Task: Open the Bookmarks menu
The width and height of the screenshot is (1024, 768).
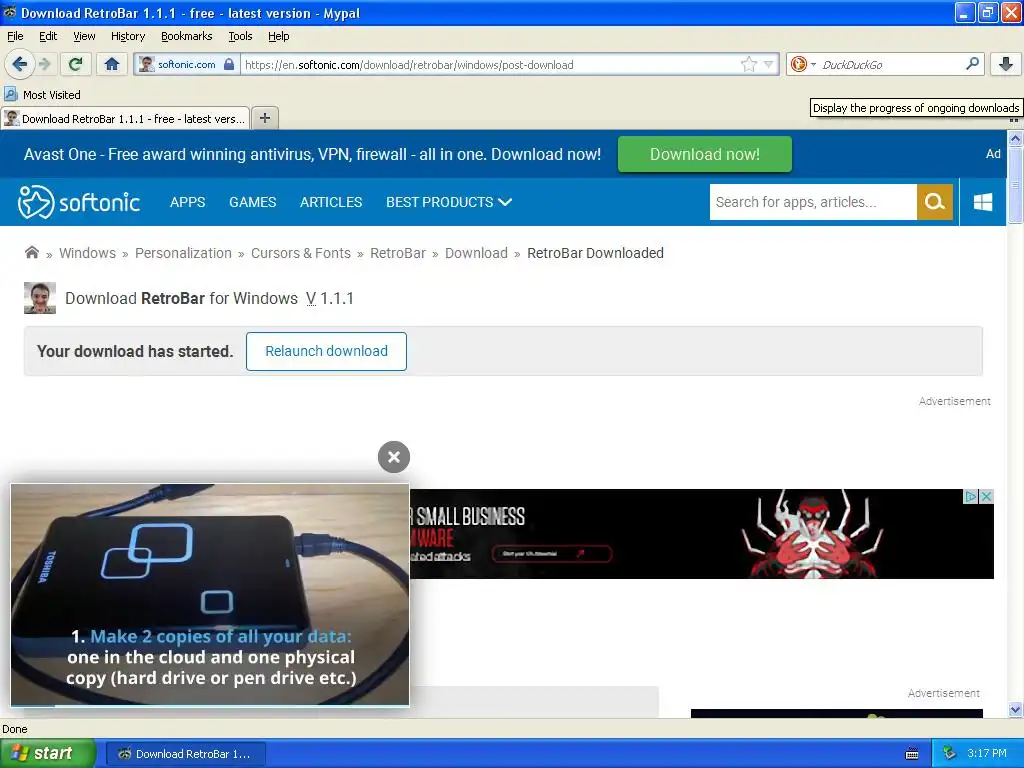Action: click(x=187, y=36)
